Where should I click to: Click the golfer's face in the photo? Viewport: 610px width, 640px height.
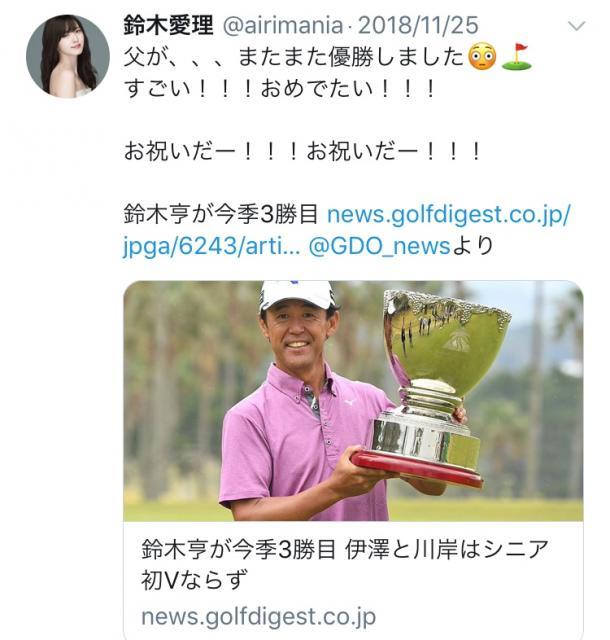coord(299,335)
